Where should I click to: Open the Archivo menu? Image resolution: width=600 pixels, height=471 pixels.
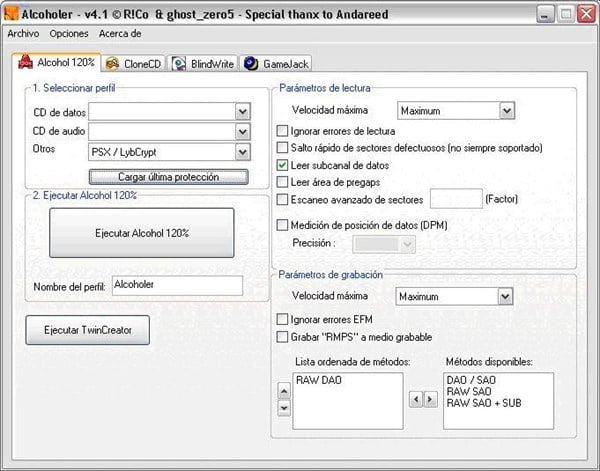point(23,34)
